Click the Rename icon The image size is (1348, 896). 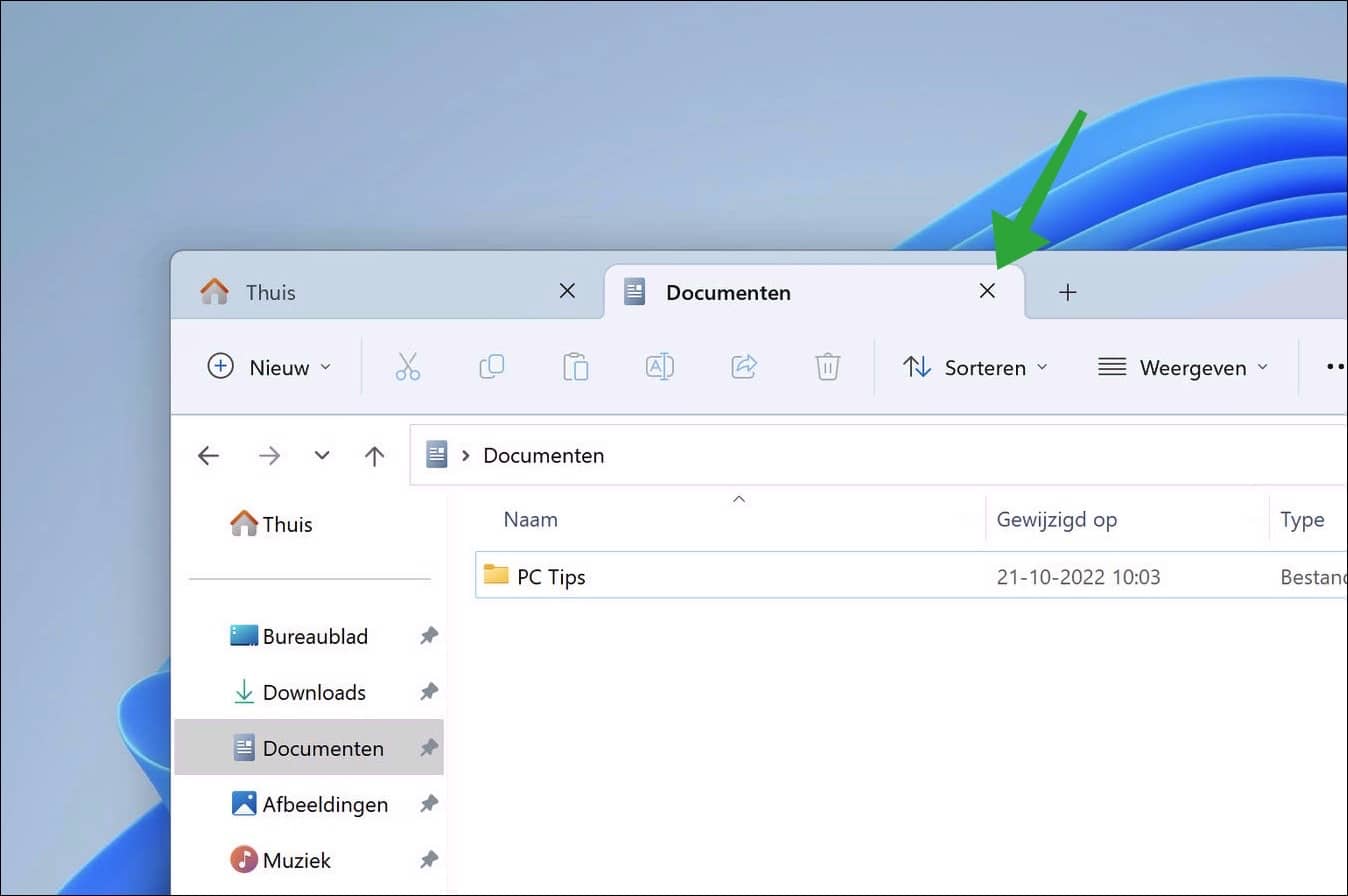click(x=659, y=367)
